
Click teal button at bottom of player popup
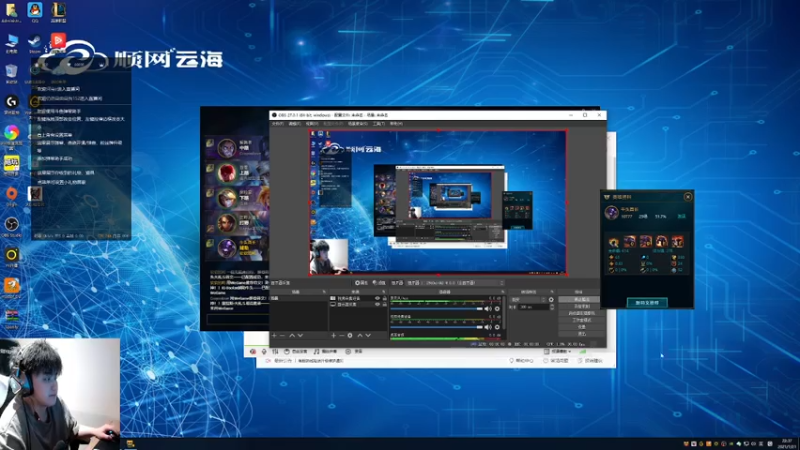coord(647,303)
